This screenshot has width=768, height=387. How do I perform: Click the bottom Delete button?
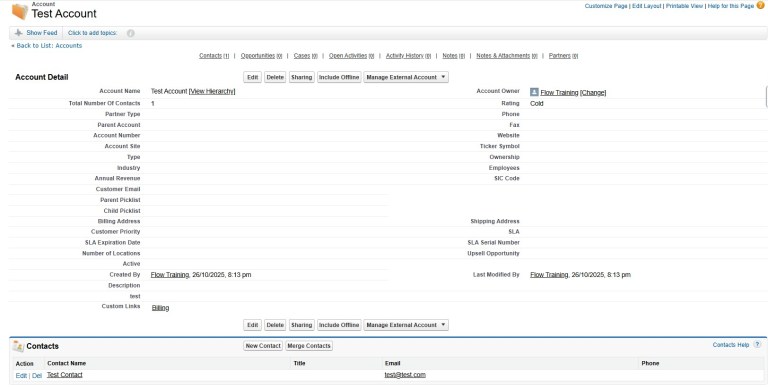click(x=275, y=325)
